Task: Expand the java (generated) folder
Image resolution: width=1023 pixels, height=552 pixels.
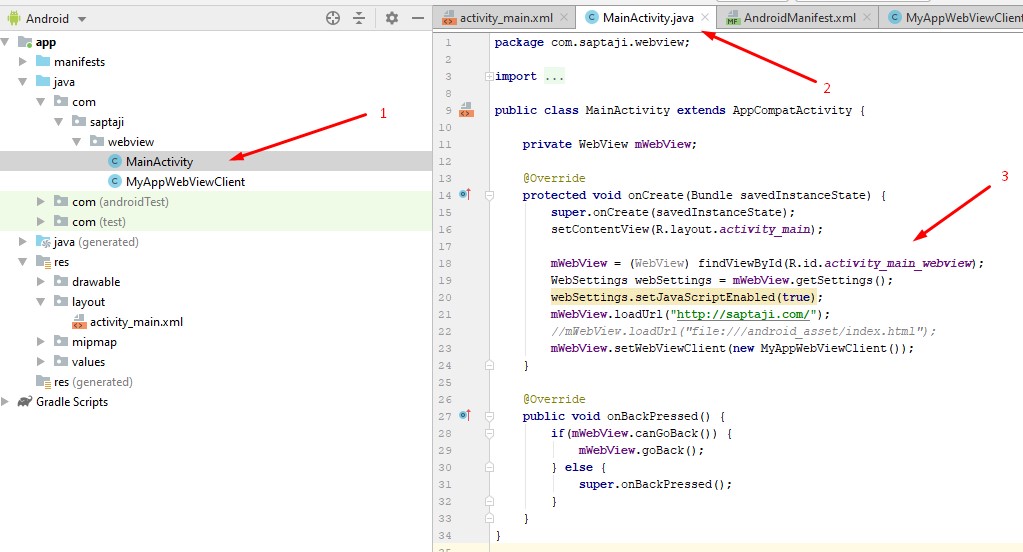Action: (23, 241)
